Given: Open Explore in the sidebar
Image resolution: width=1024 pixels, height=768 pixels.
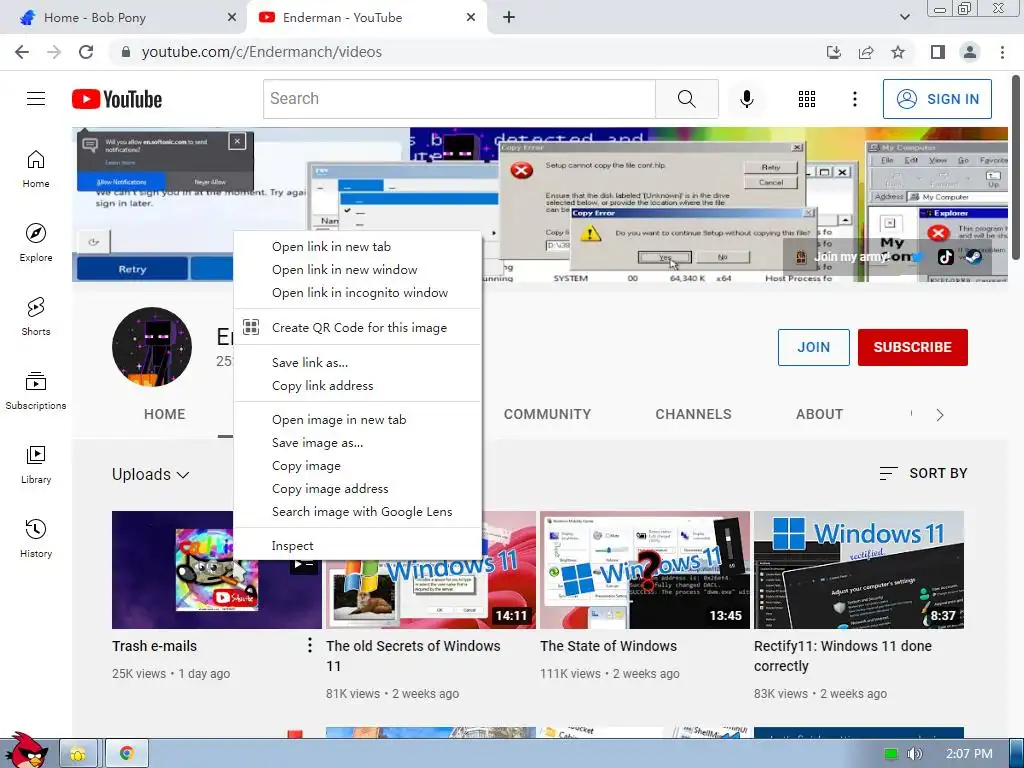Looking at the screenshot, I should tap(36, 242).
